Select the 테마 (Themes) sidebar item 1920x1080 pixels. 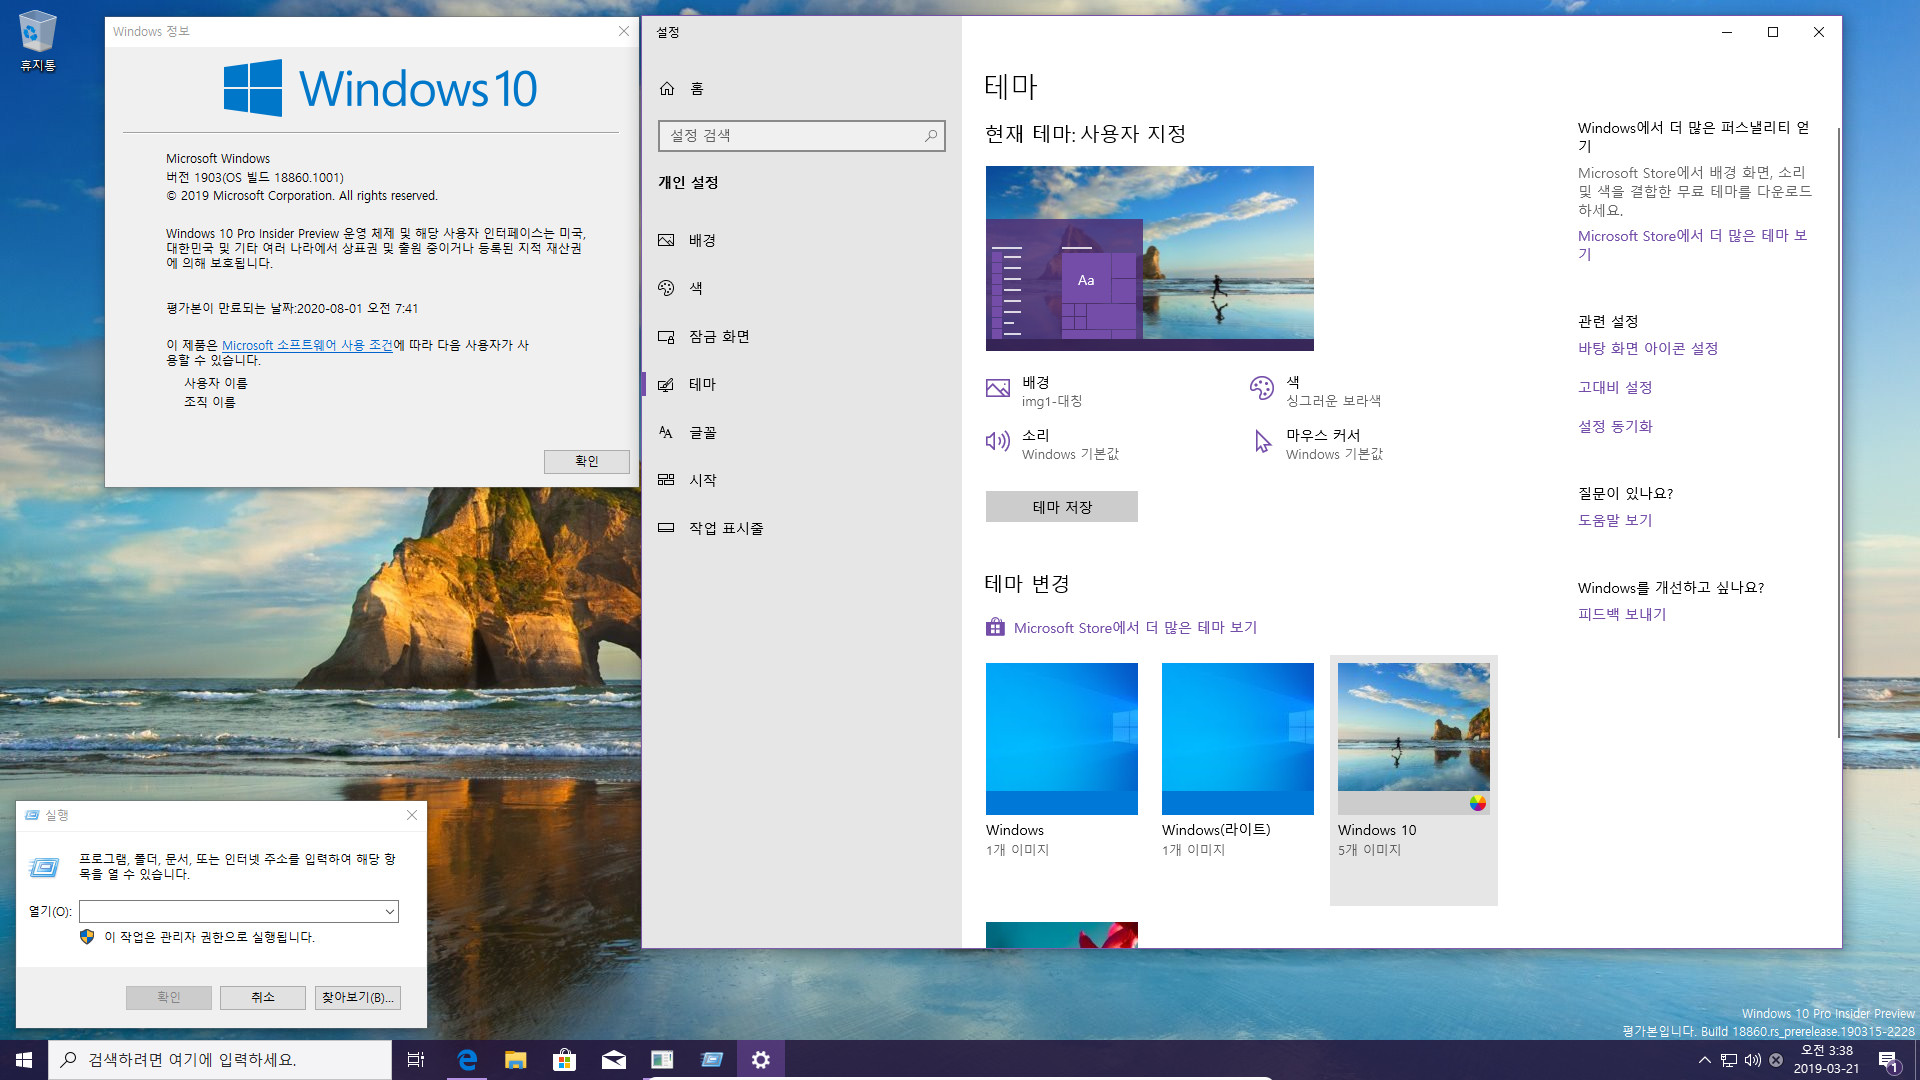(801, 384)
